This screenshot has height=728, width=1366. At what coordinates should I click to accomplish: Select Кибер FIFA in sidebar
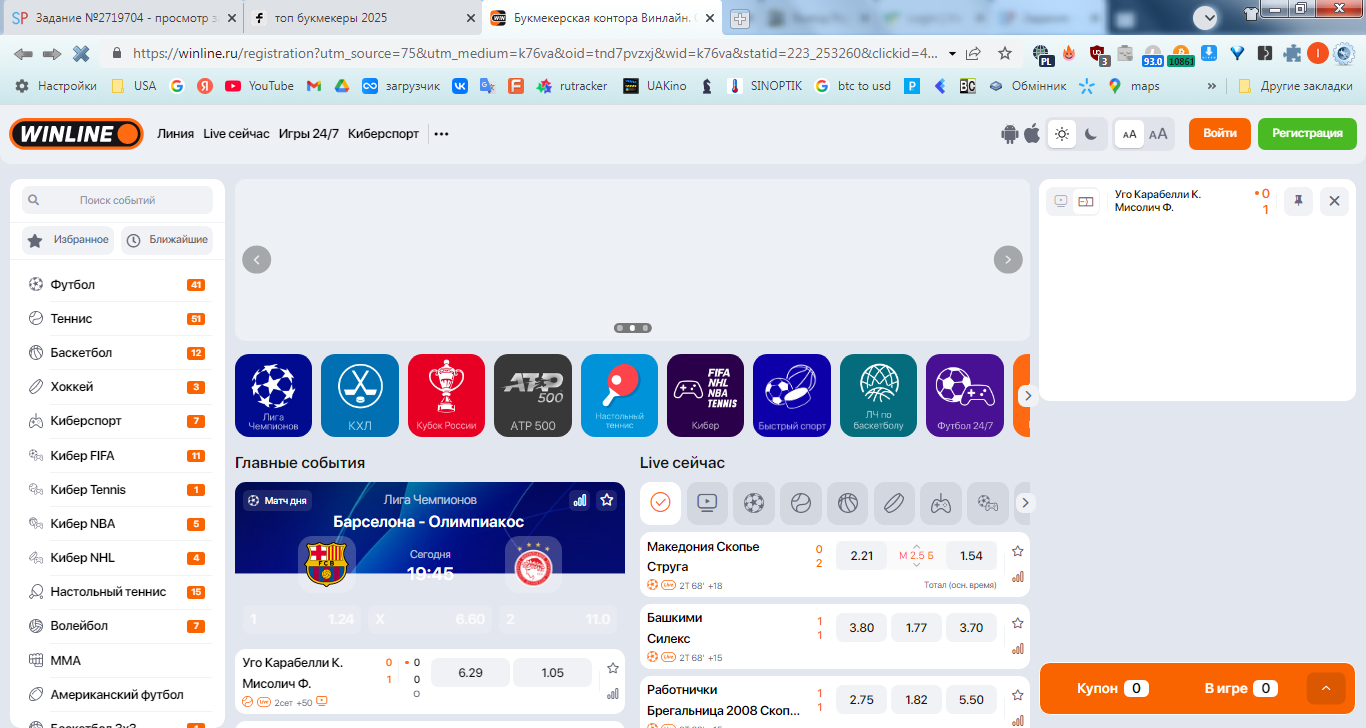coord(117,456)
